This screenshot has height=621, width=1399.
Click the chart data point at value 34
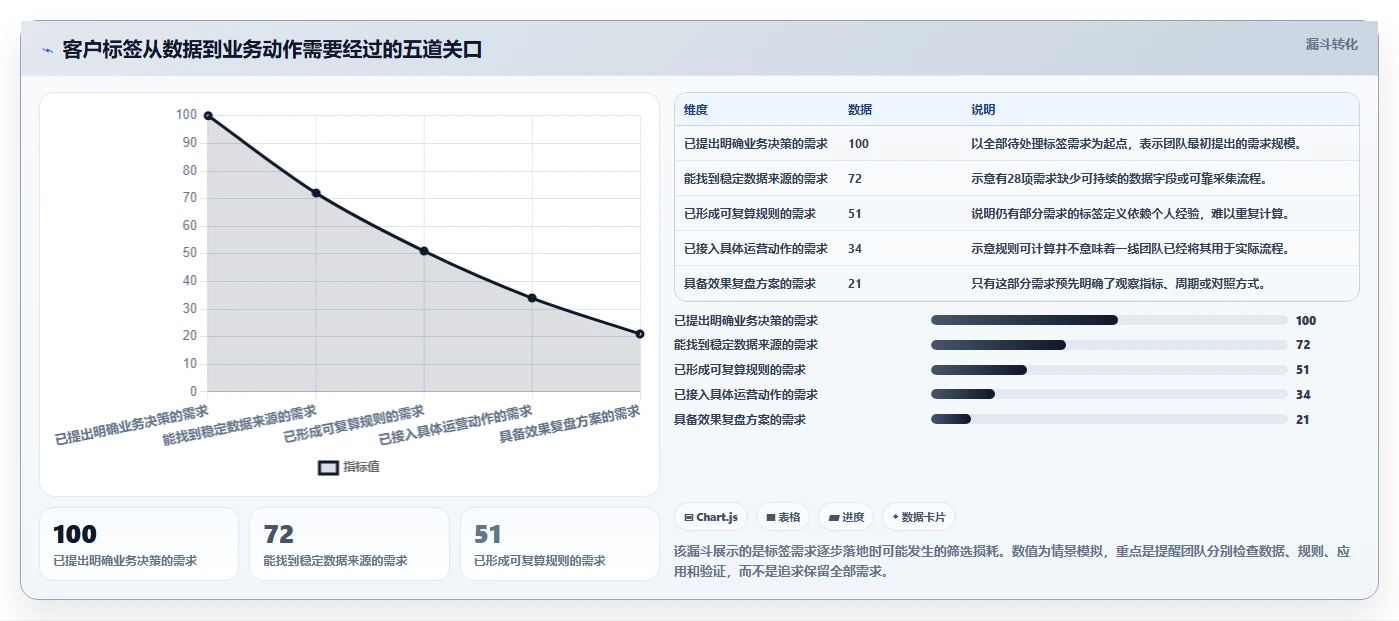532,298
